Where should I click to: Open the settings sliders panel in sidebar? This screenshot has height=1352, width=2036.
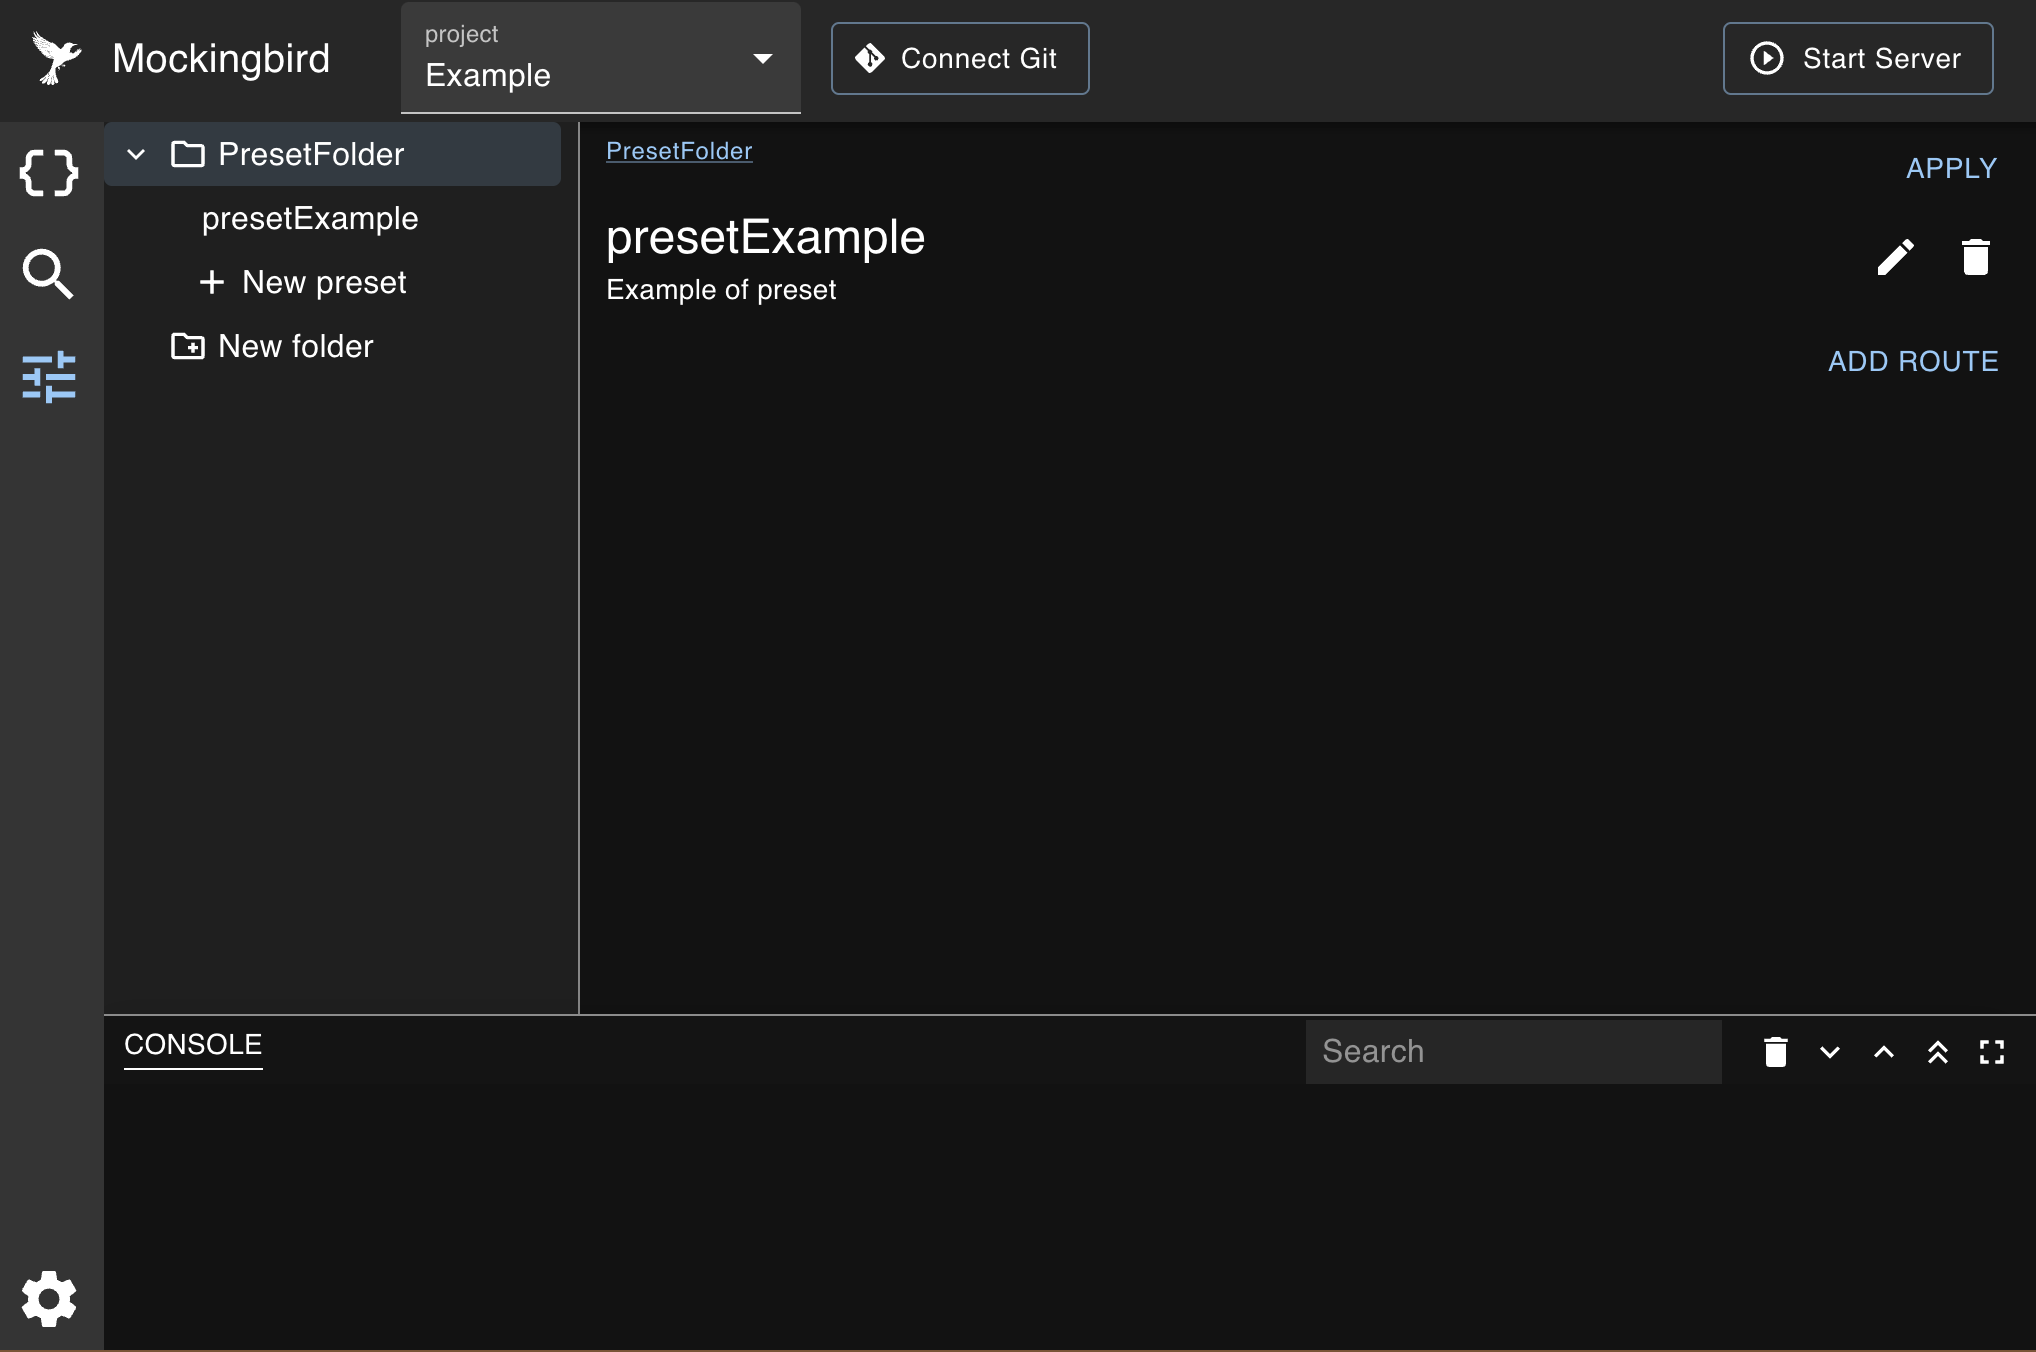49,378
